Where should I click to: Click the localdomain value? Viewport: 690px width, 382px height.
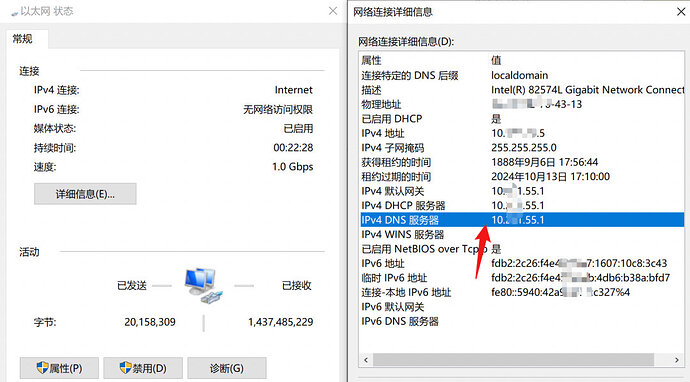click(x=520, y=75)
